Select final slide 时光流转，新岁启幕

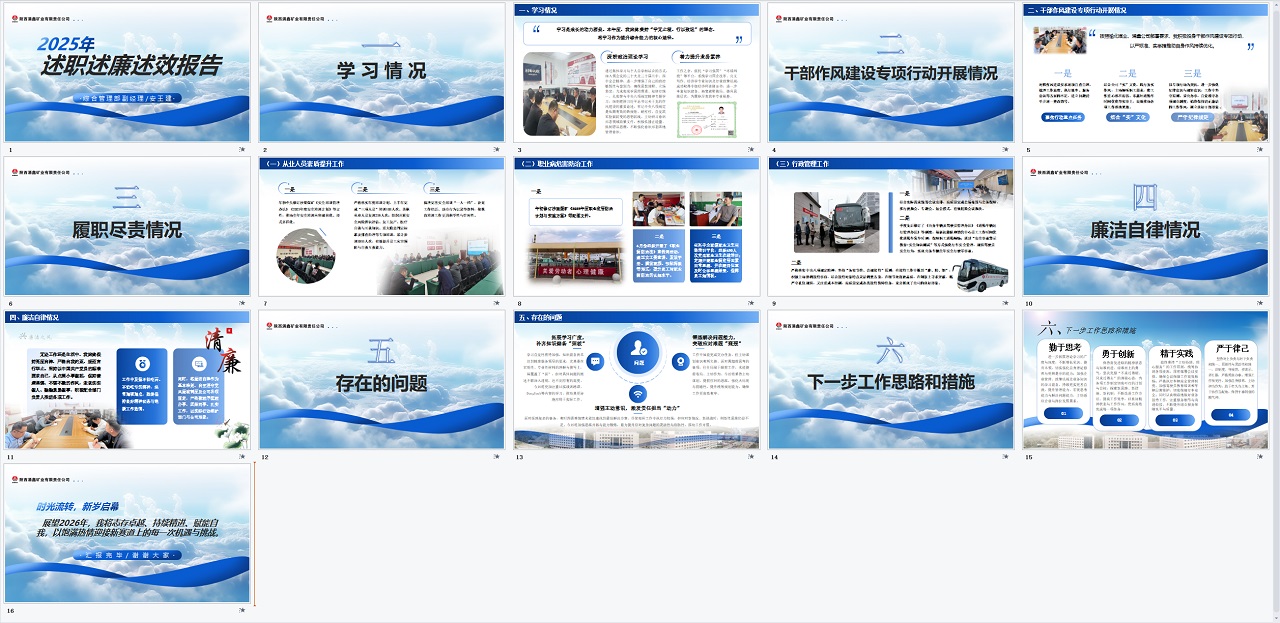[128, 533]
